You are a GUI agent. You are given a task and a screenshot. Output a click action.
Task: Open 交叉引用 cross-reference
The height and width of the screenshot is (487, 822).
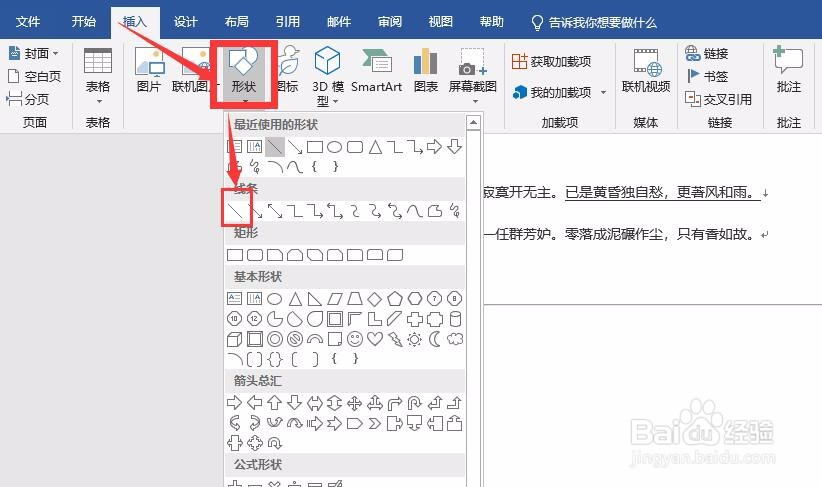718,99
